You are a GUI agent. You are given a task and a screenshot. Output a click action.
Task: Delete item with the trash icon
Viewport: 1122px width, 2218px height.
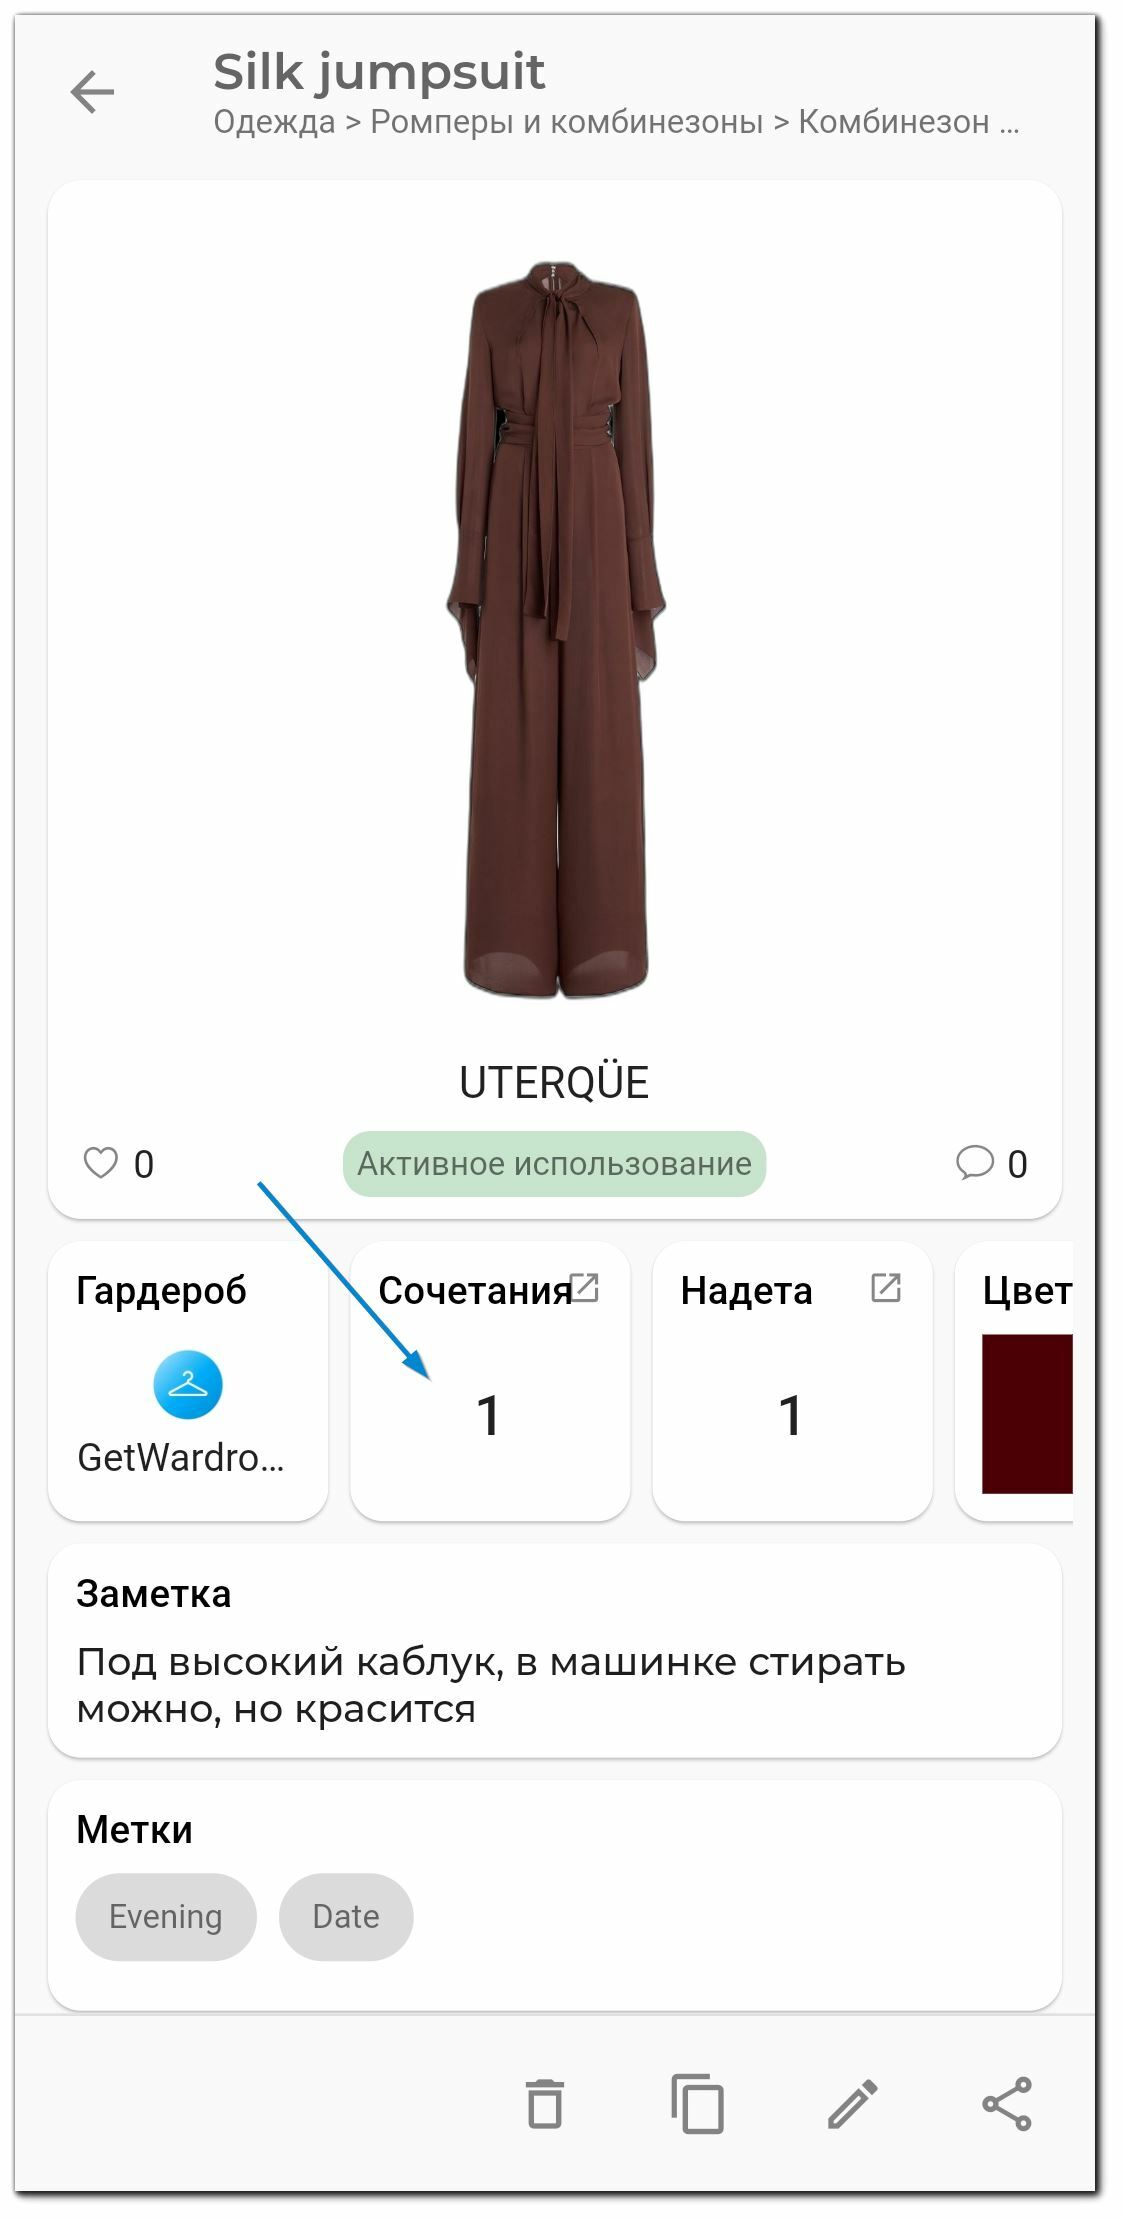pyautogui.click(x=545, y=2103)
